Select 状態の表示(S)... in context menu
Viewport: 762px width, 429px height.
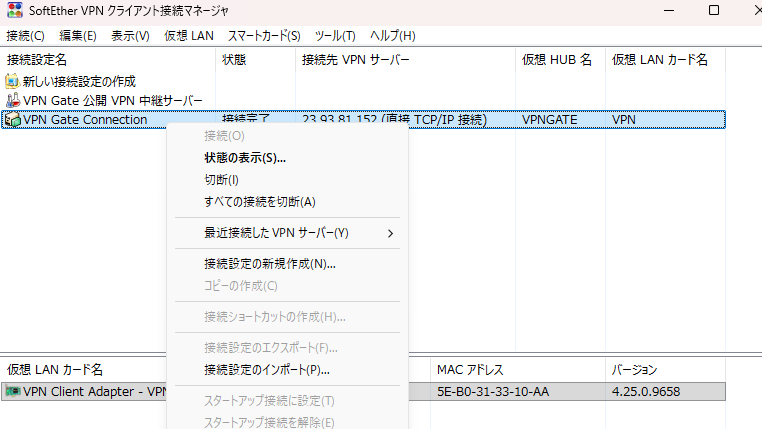245,158
